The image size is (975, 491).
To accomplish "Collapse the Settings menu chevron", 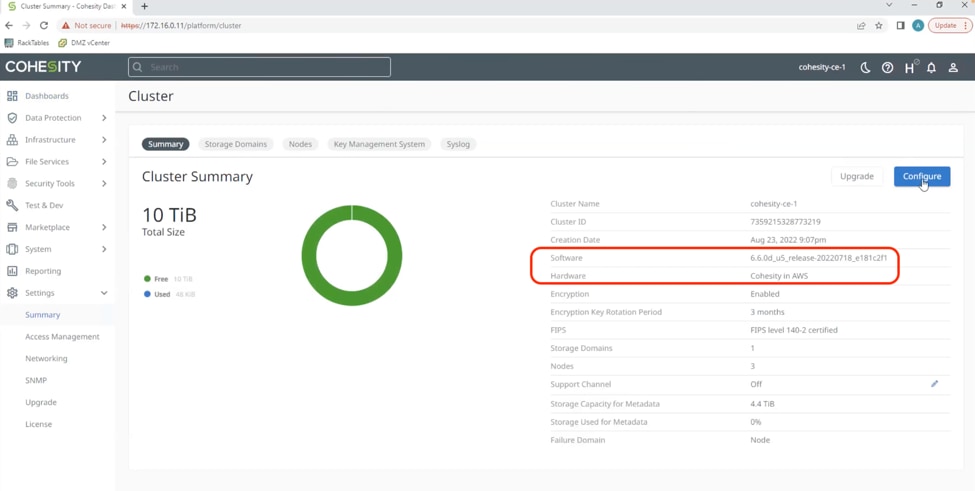I will (104, 293).
